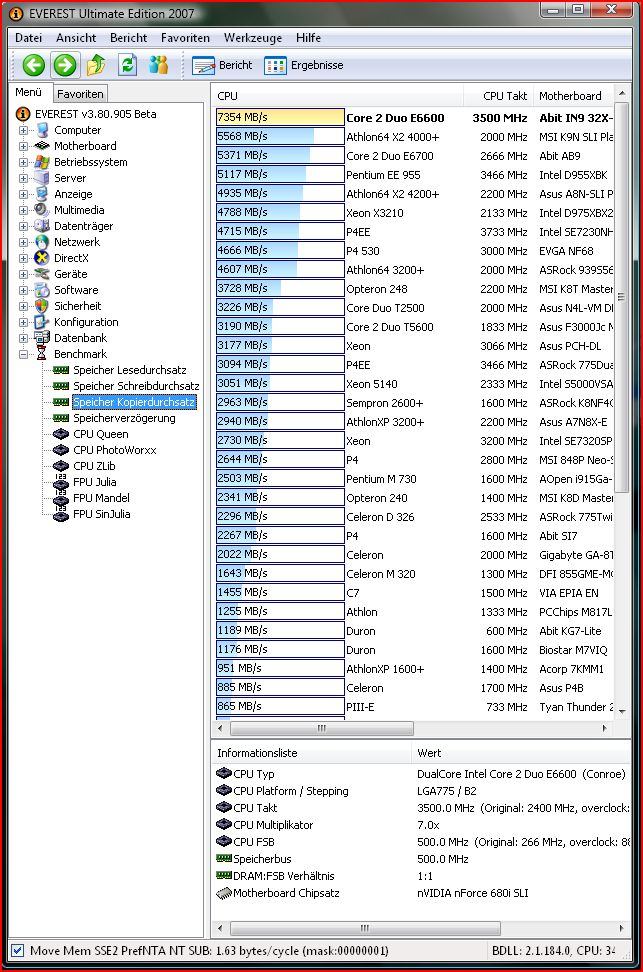Image resolution: width=643 pixels, height=972 pixels.
Task: Click the Sicherheit shield icon
Action: [x=42, y=306]
